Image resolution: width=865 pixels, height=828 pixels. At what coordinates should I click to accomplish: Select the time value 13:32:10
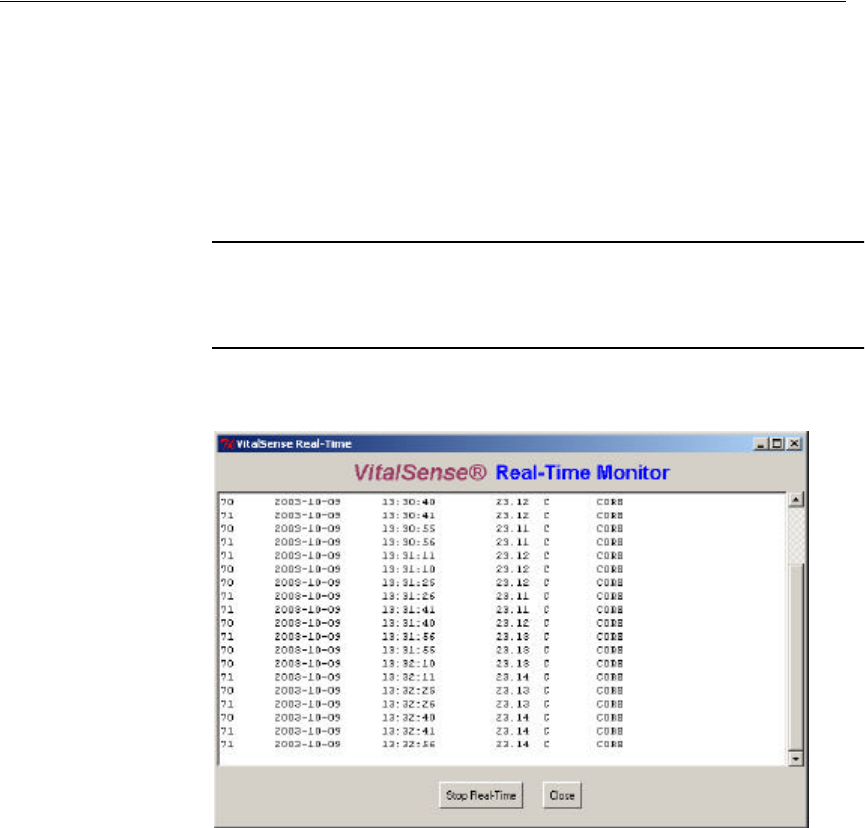(x=408, y=664)
